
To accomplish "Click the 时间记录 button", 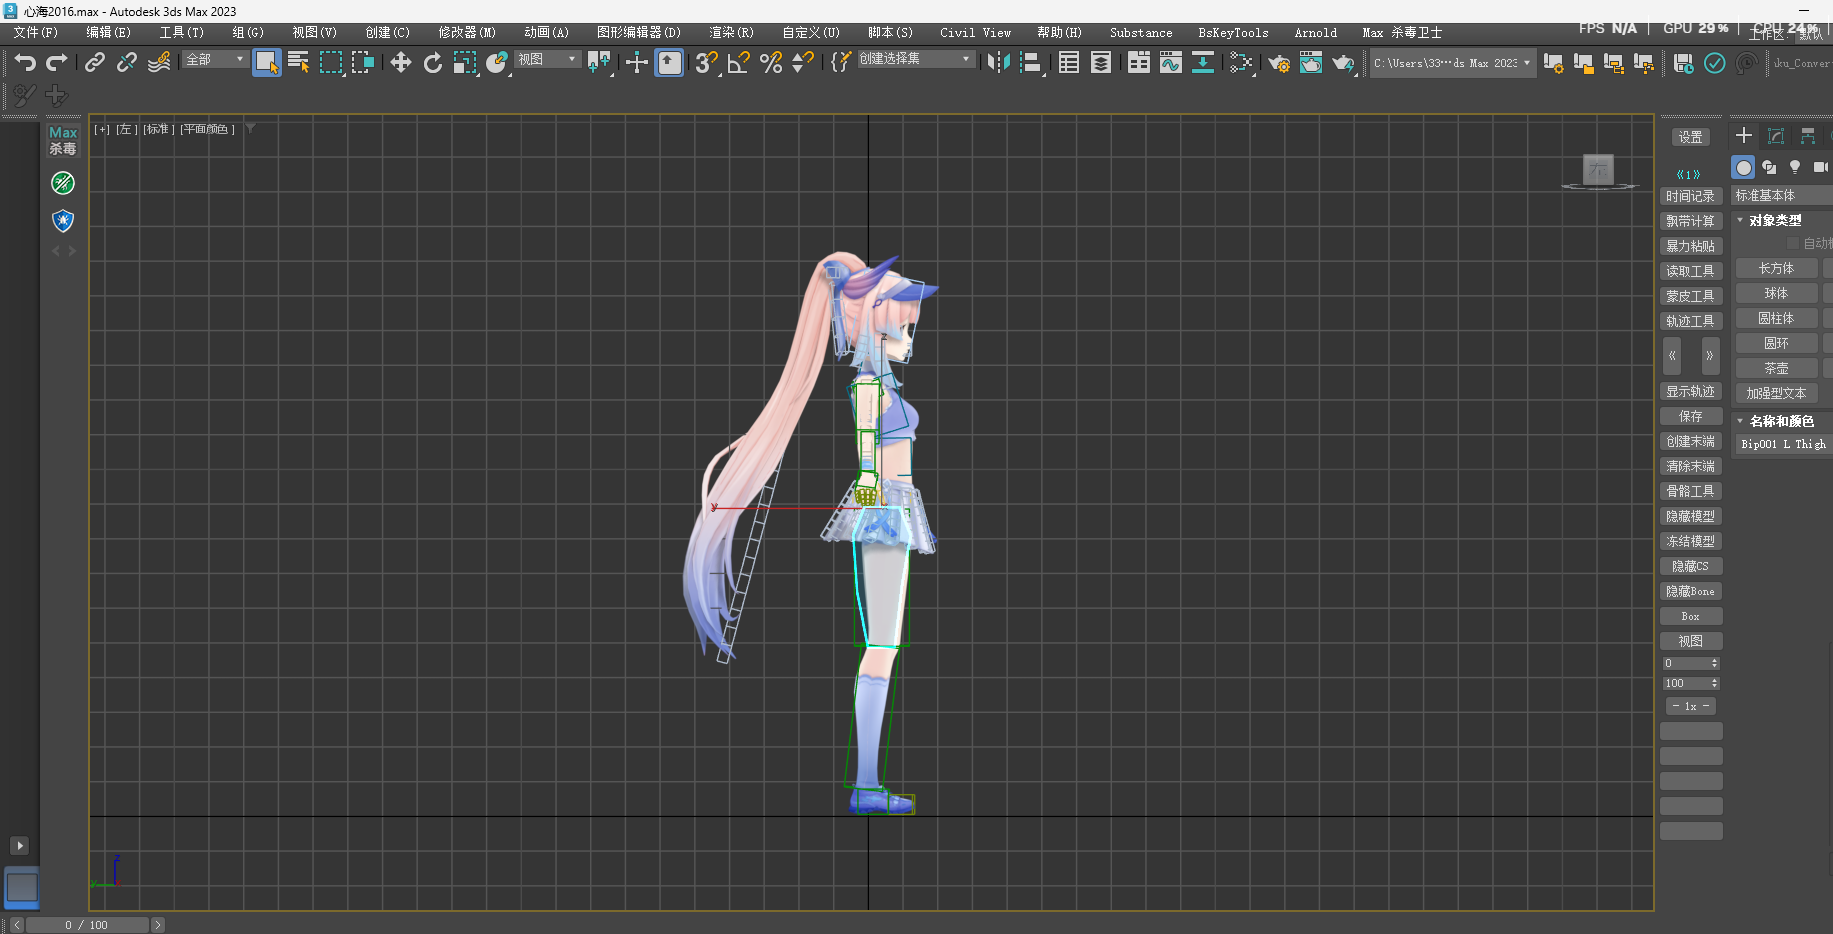I will (1691, 196).
